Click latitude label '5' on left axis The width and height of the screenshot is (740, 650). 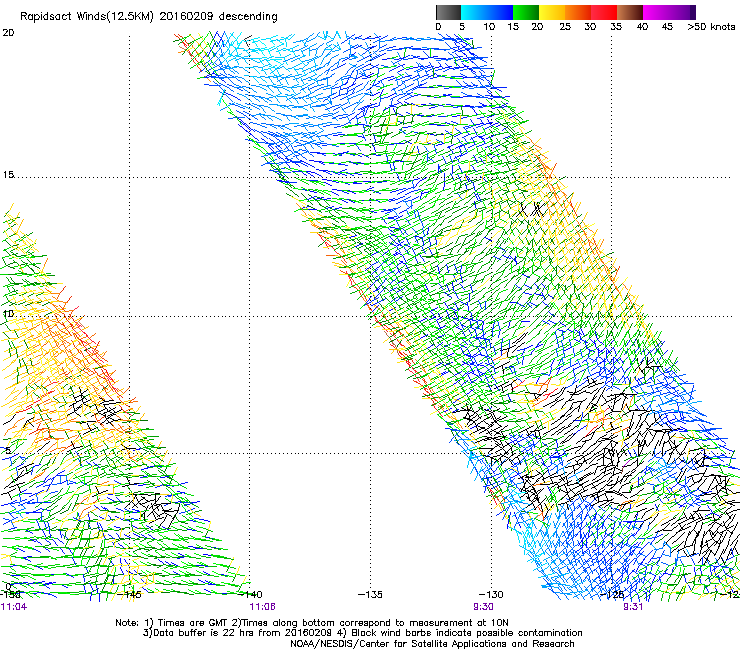pos(8,451)
